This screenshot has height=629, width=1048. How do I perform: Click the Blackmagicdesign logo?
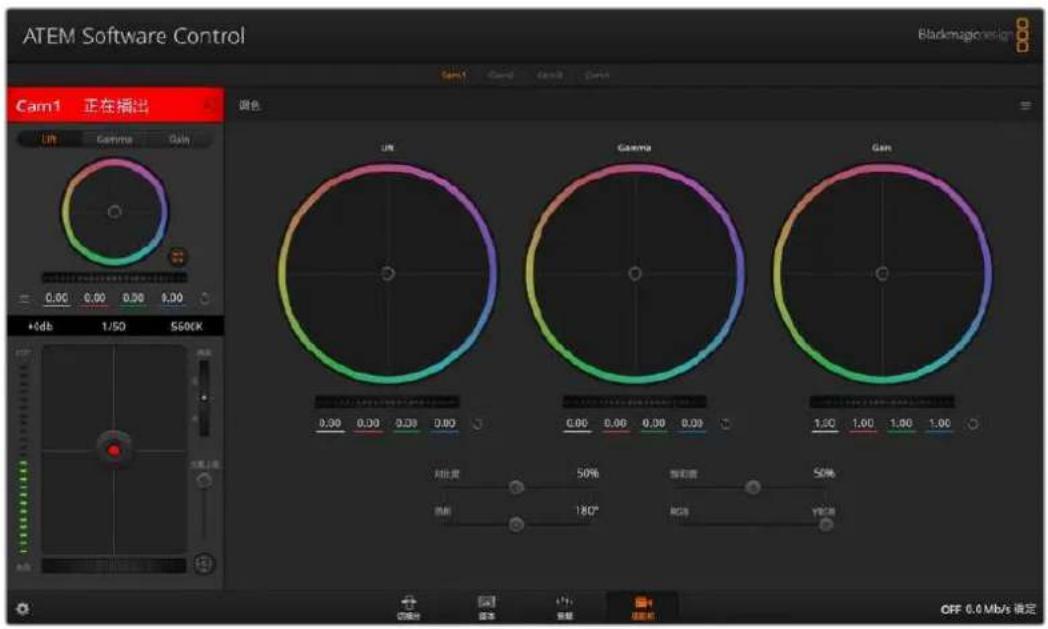(x=973, y=35)
